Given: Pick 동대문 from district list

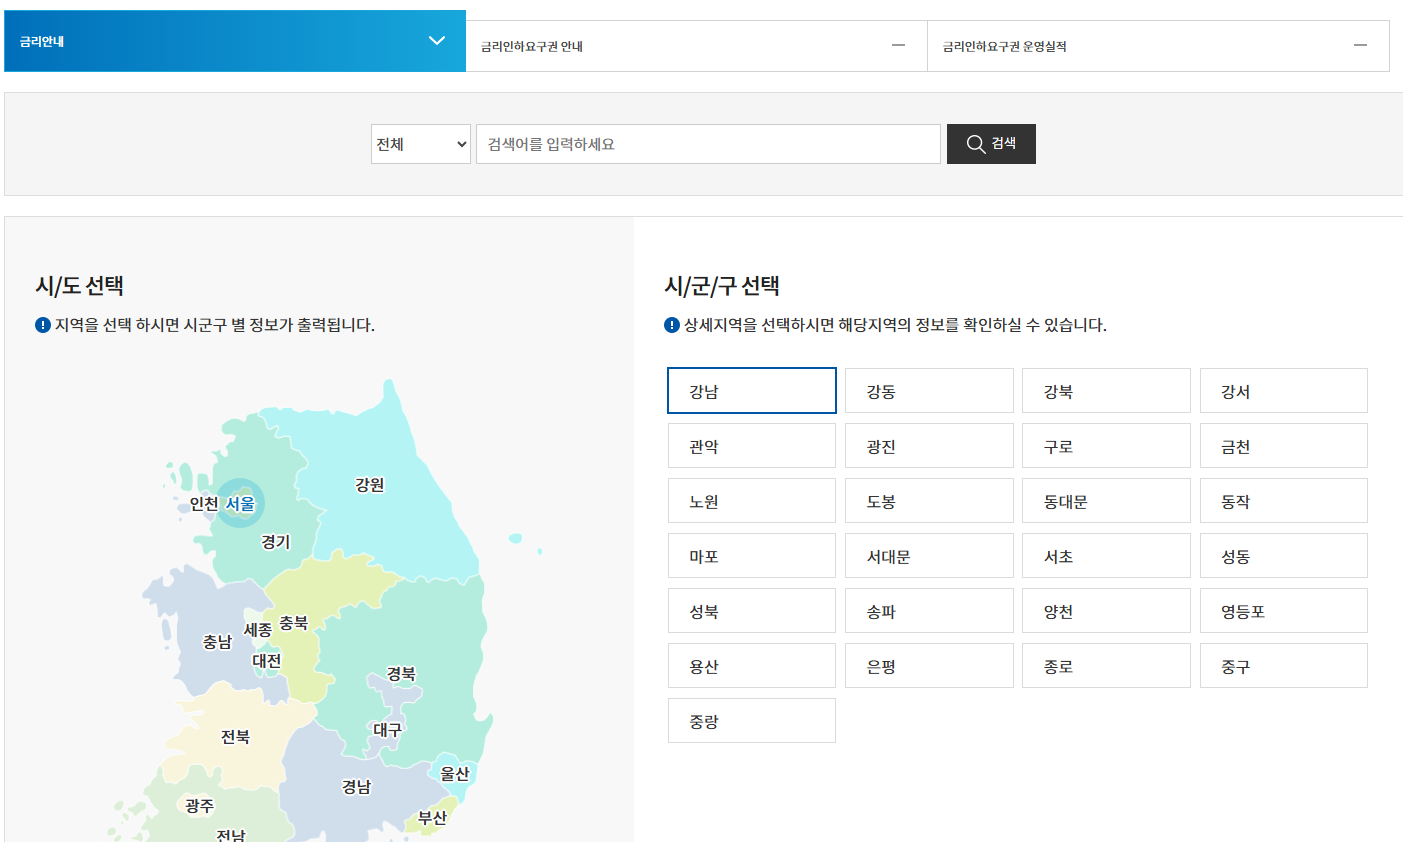Looking at the screenshot, I should click(x=1106, y=501).
